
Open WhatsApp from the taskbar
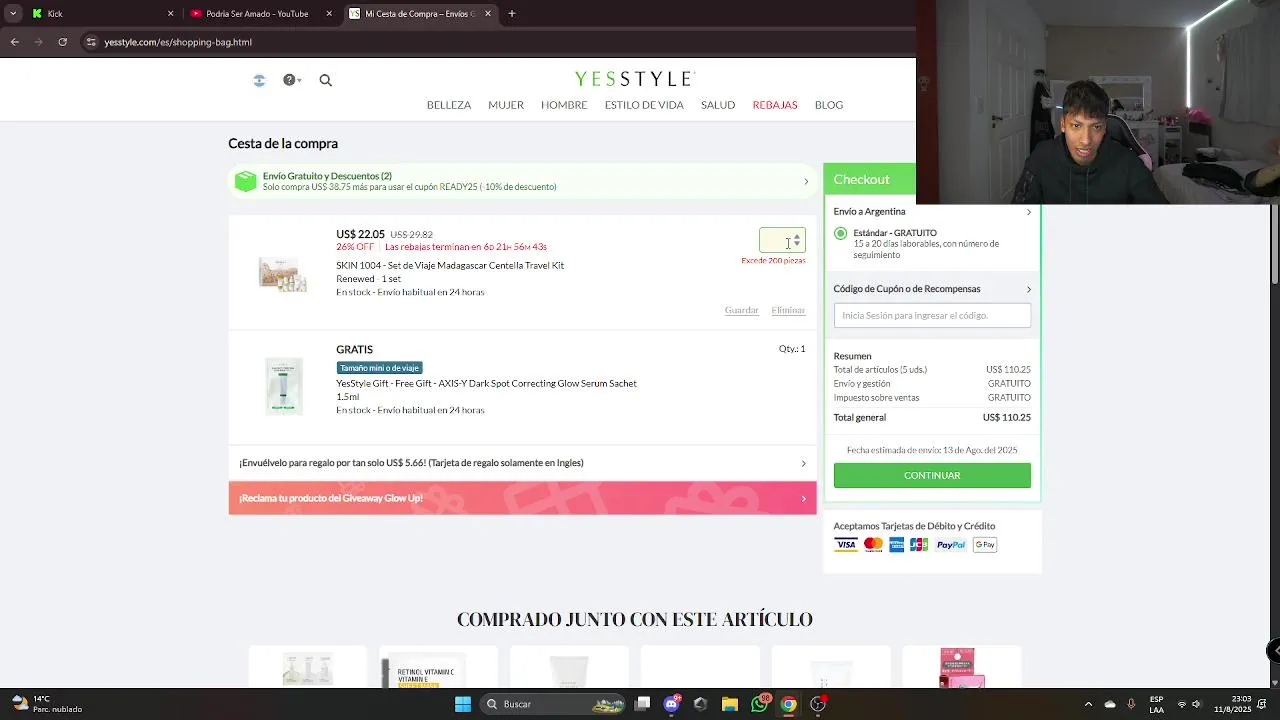759,704
